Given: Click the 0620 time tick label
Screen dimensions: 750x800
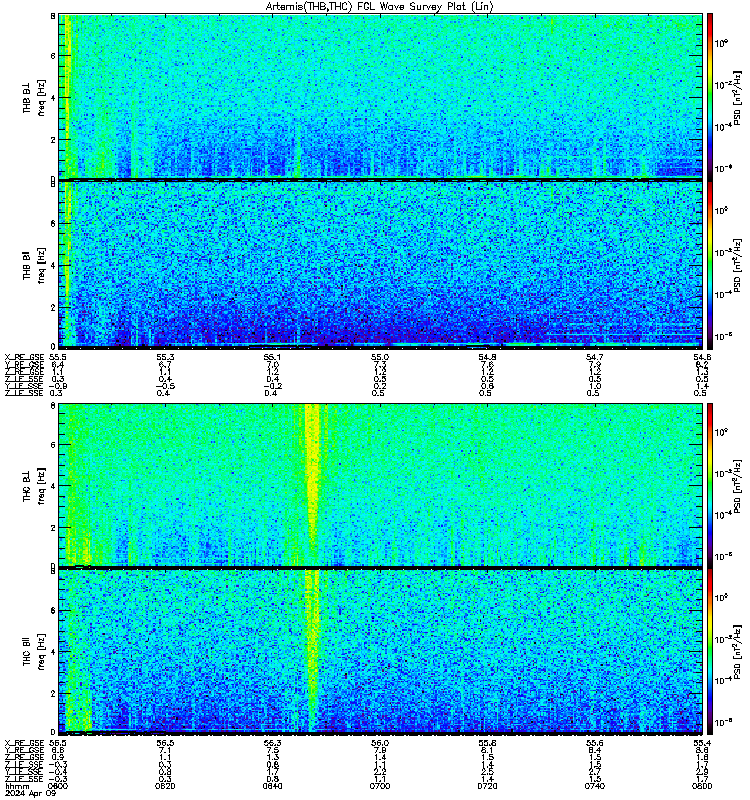Looking at the screenshot, I should point(165,786).
